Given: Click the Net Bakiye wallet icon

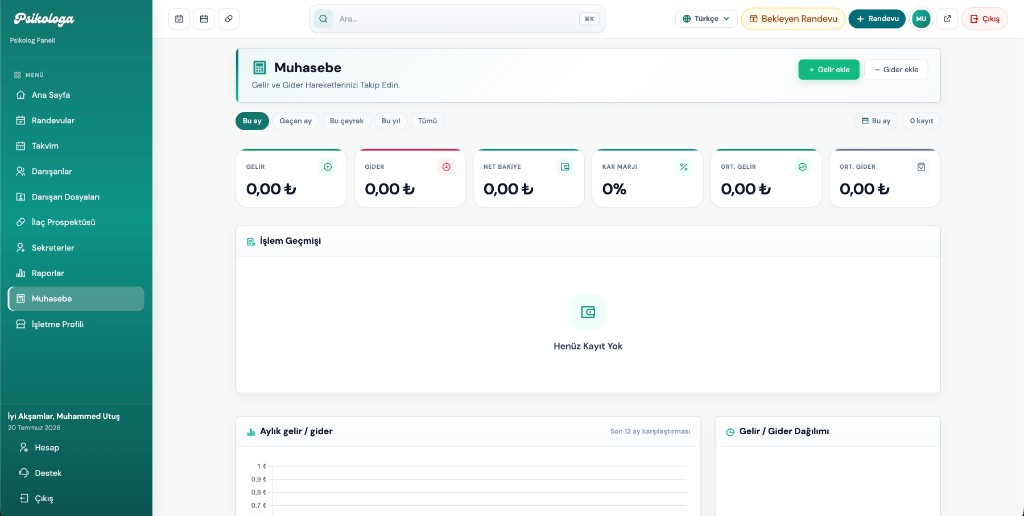Looking at the screenshot, I should pyautogui.click(x=565, y=167).
